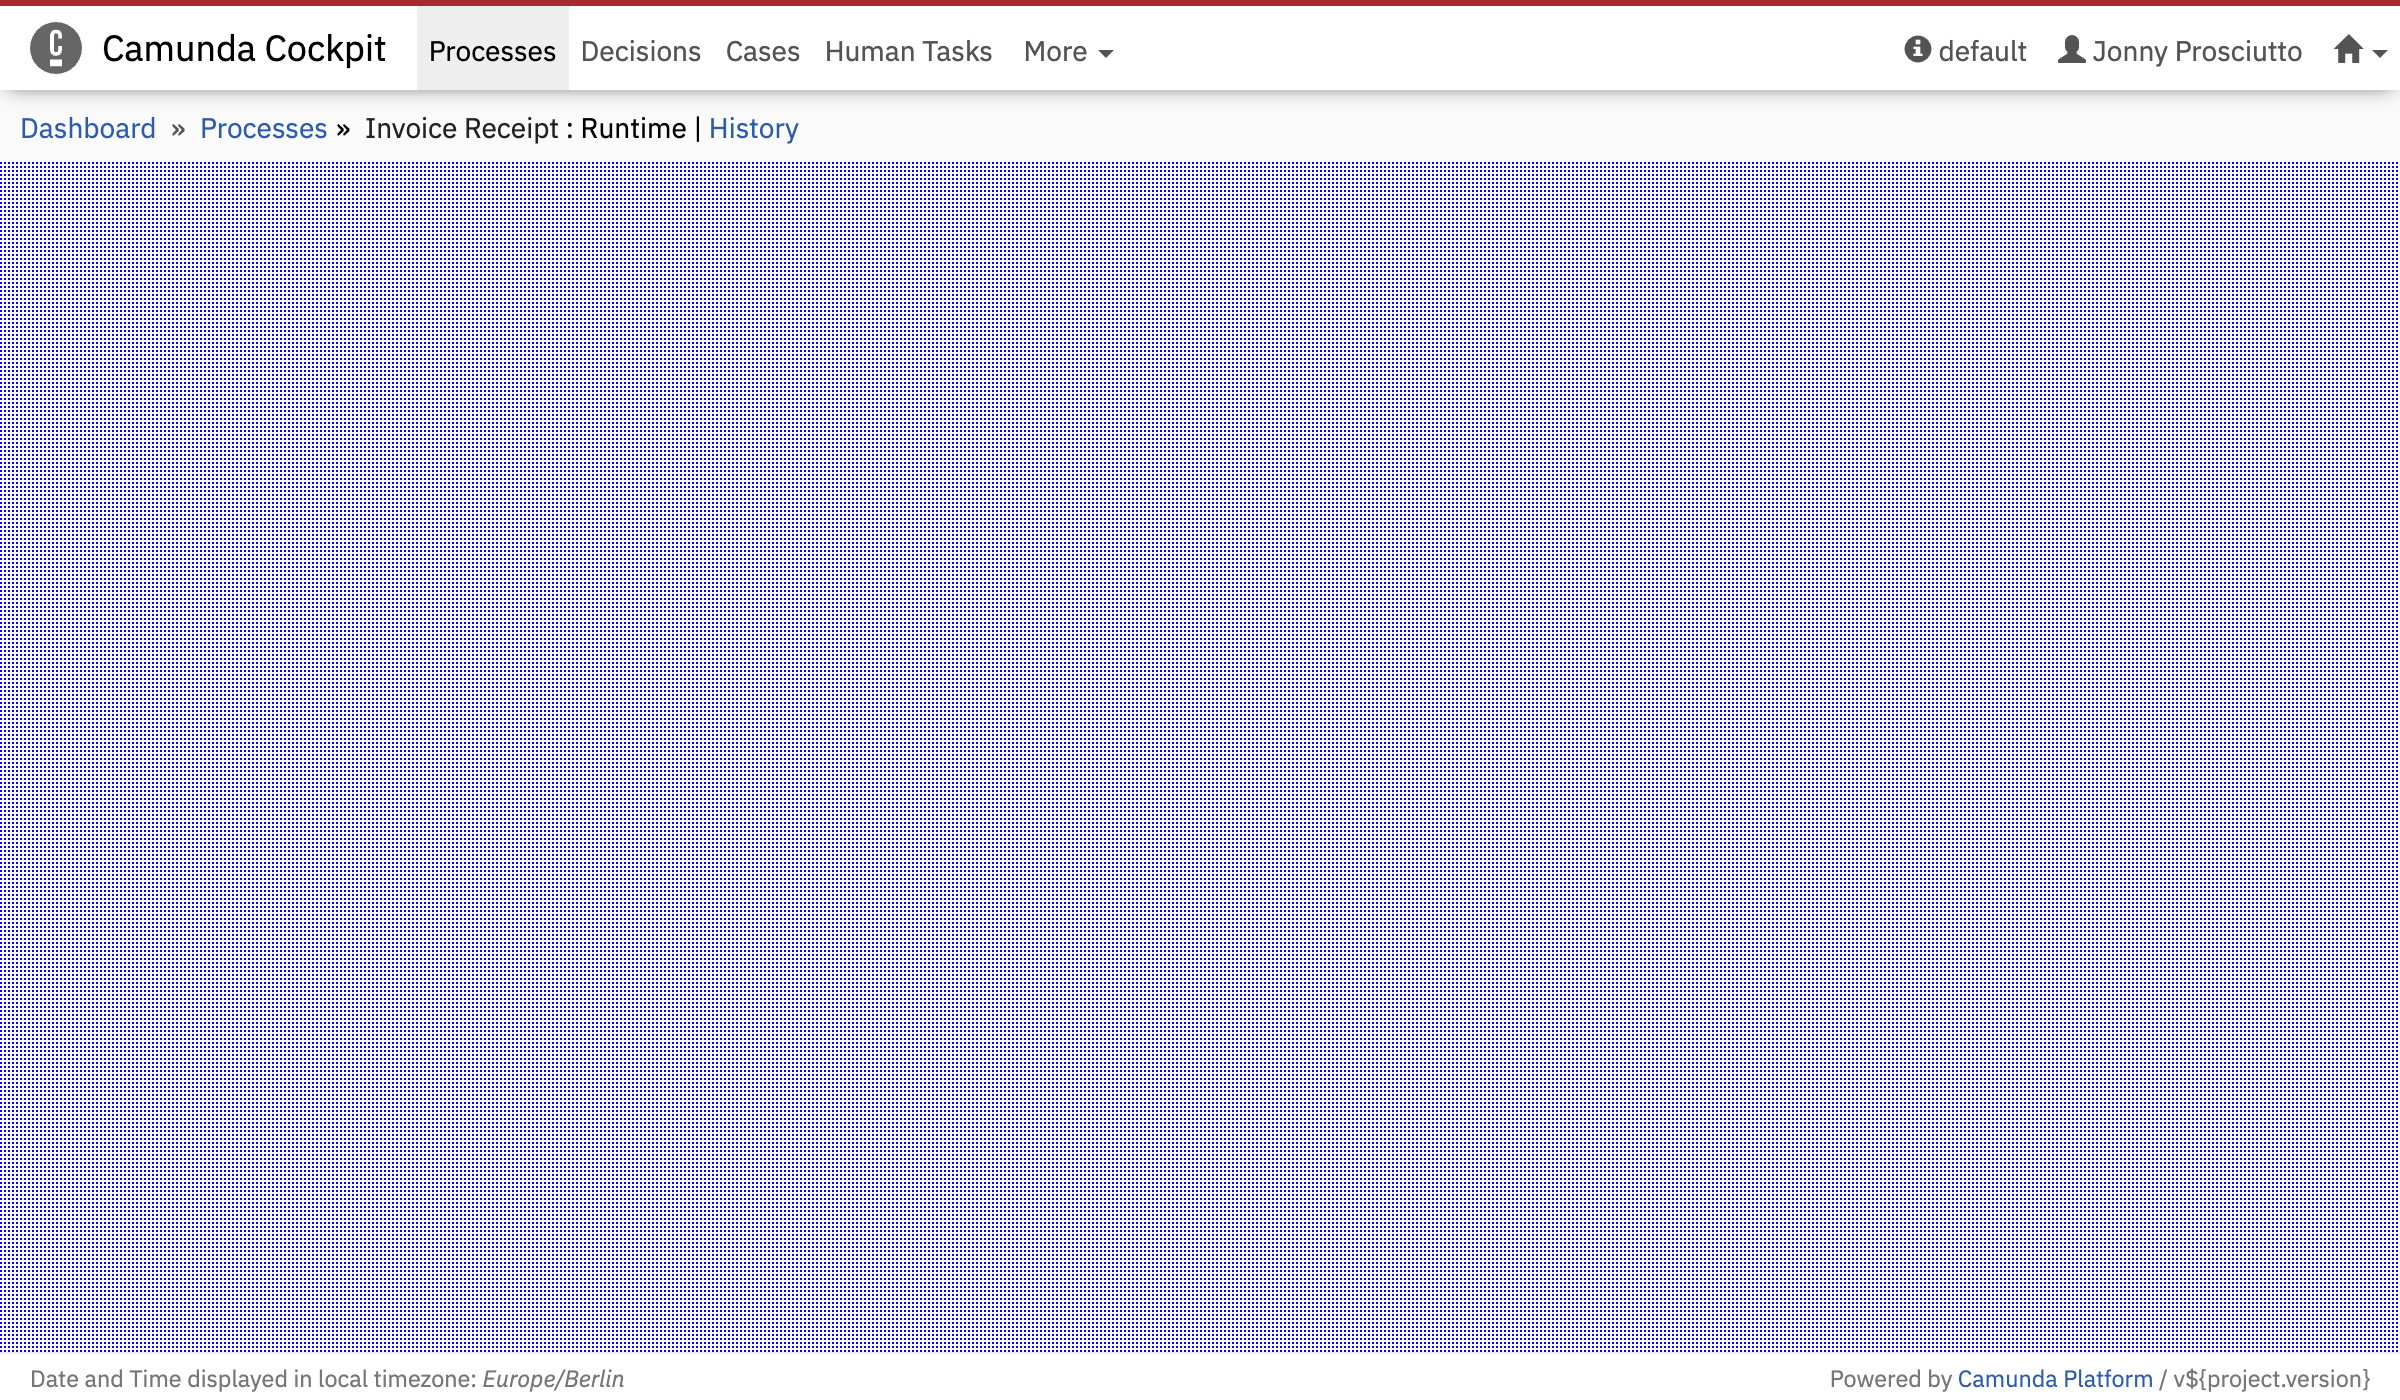The height and width of the screenshot is (1400, 2400).
Task: Open Jonny Prosciutto account menu
Action: coord(2196,51)
